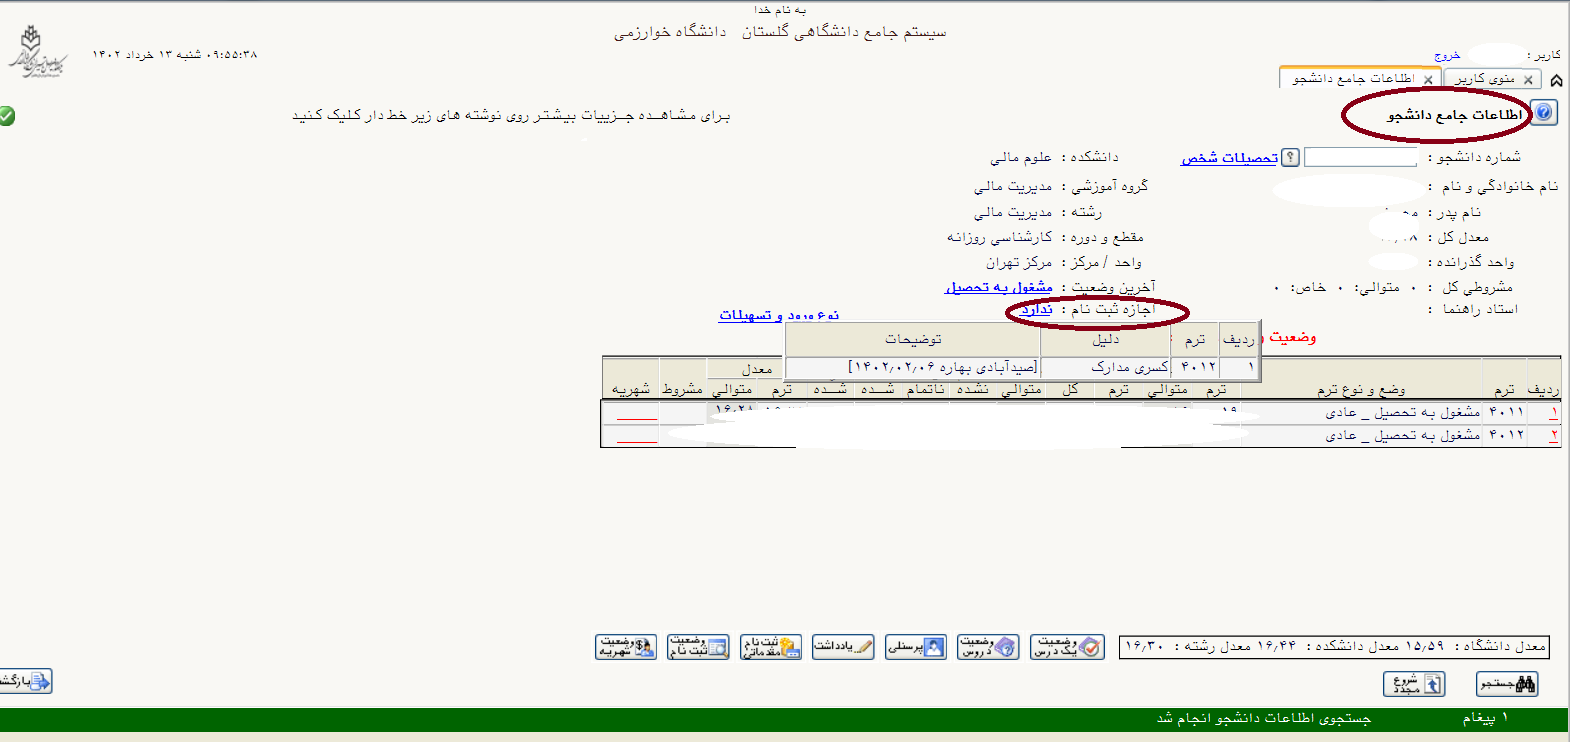This screenshot has width=1570, height=742.
Task: Open the تحصیلات شخص link
Action: 1229,158
